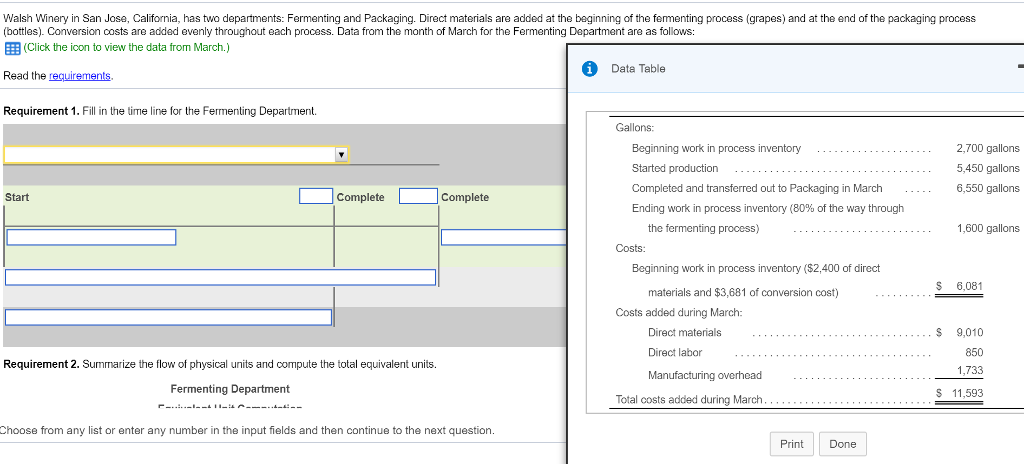This screenshot has height=464, width=1024.
Task: Click the 'Costs:' section heading
Action: pyautogui.click(x=631, y=248)
